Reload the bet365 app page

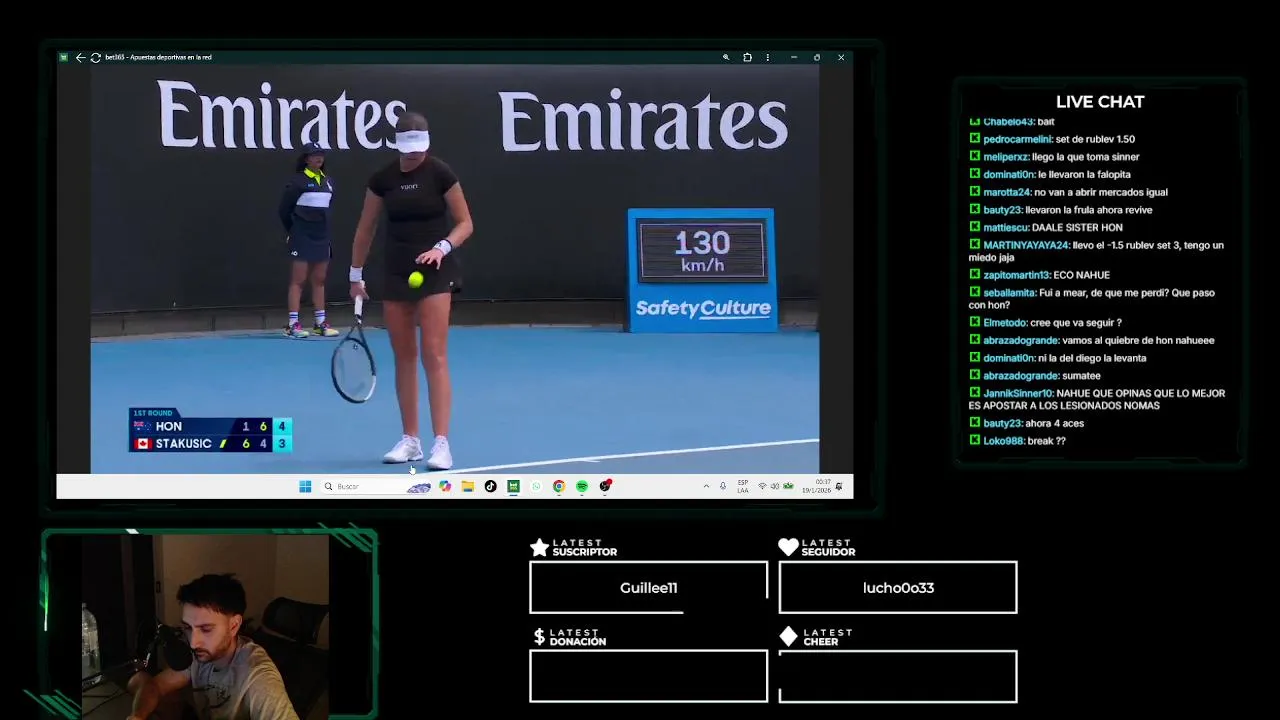pos(95,57)
